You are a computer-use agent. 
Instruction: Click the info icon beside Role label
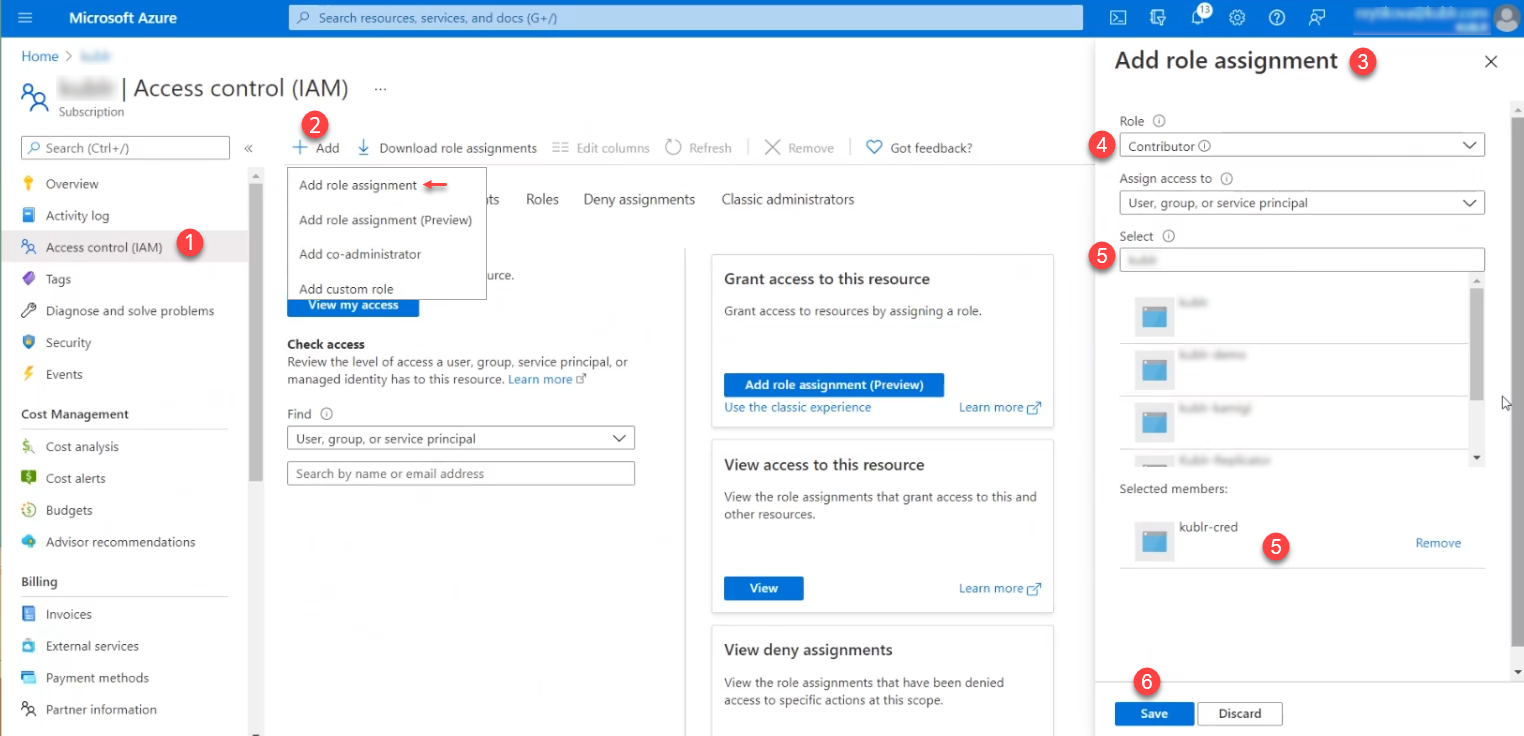1160,121
